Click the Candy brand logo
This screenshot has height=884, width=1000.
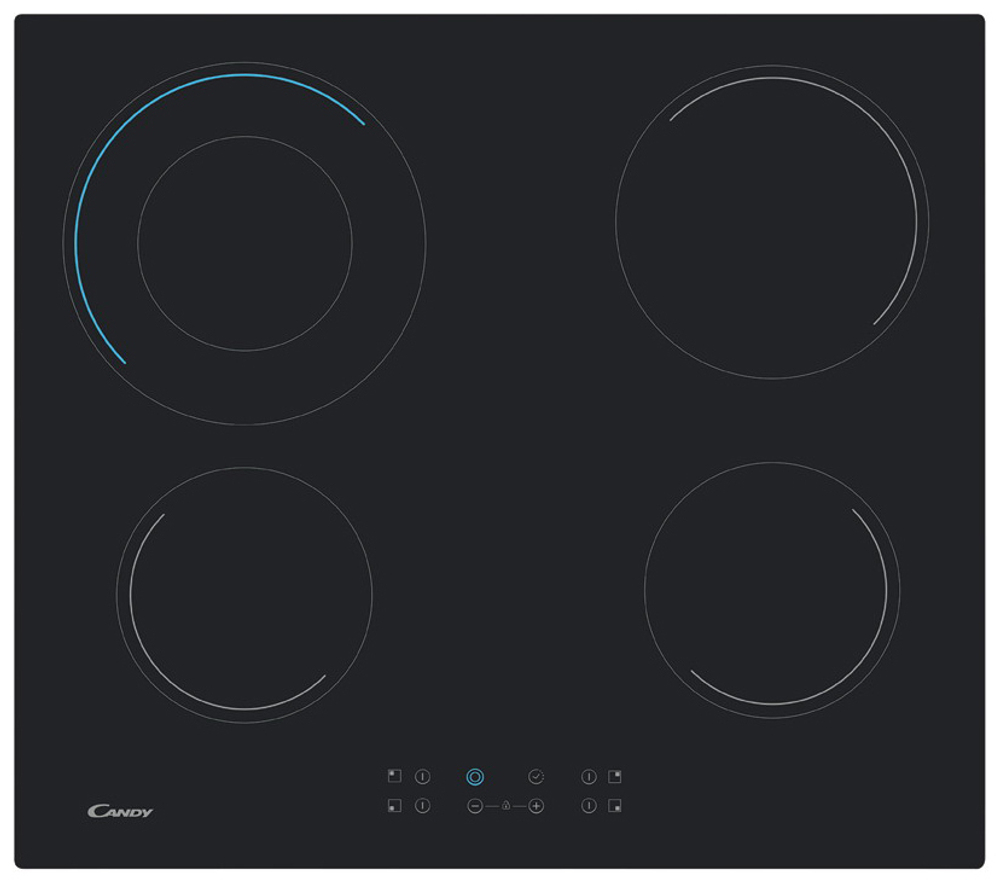[120, 811]
